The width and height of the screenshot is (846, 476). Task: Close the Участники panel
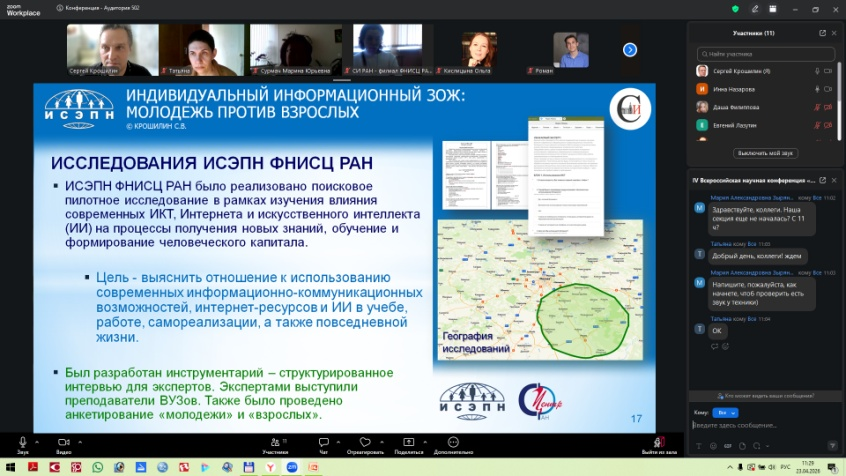pos(834,33)
